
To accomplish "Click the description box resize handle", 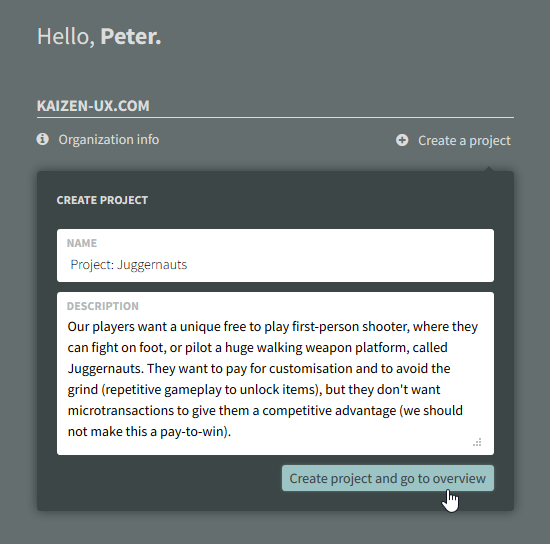I will 477,443.
